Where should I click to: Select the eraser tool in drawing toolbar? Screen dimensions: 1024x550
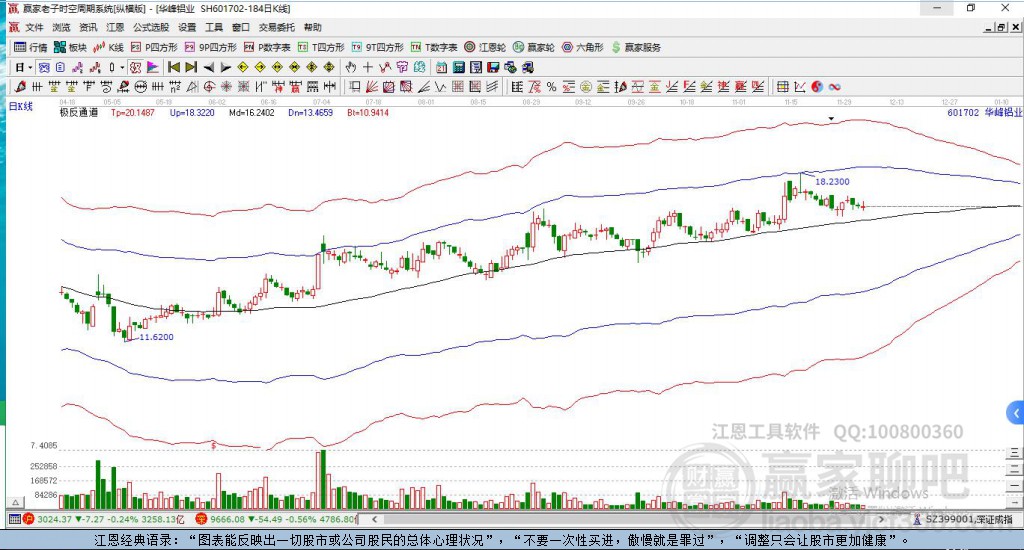pos(20,87)
